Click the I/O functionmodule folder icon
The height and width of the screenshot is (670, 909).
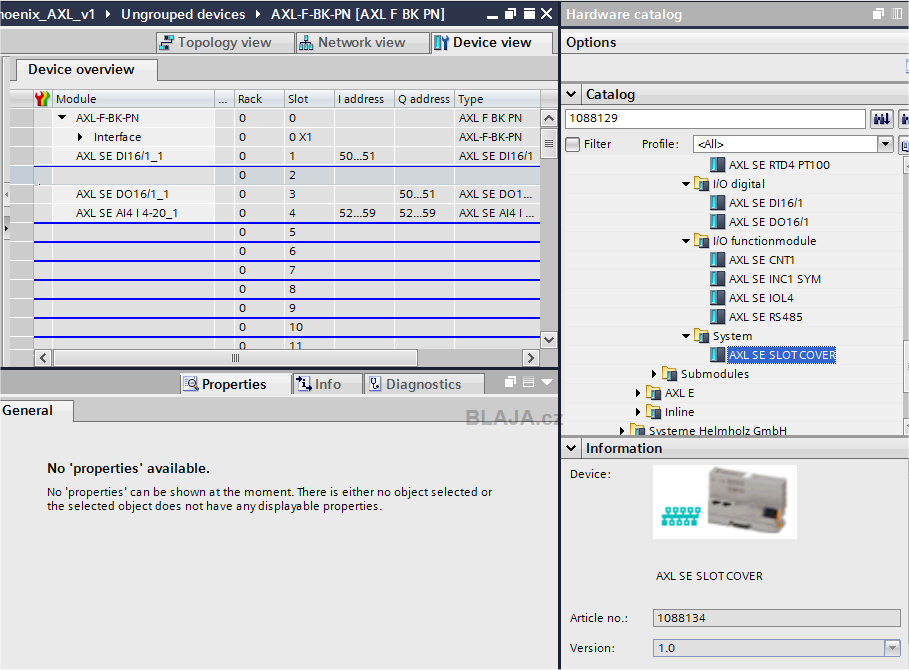click(701, 241)
